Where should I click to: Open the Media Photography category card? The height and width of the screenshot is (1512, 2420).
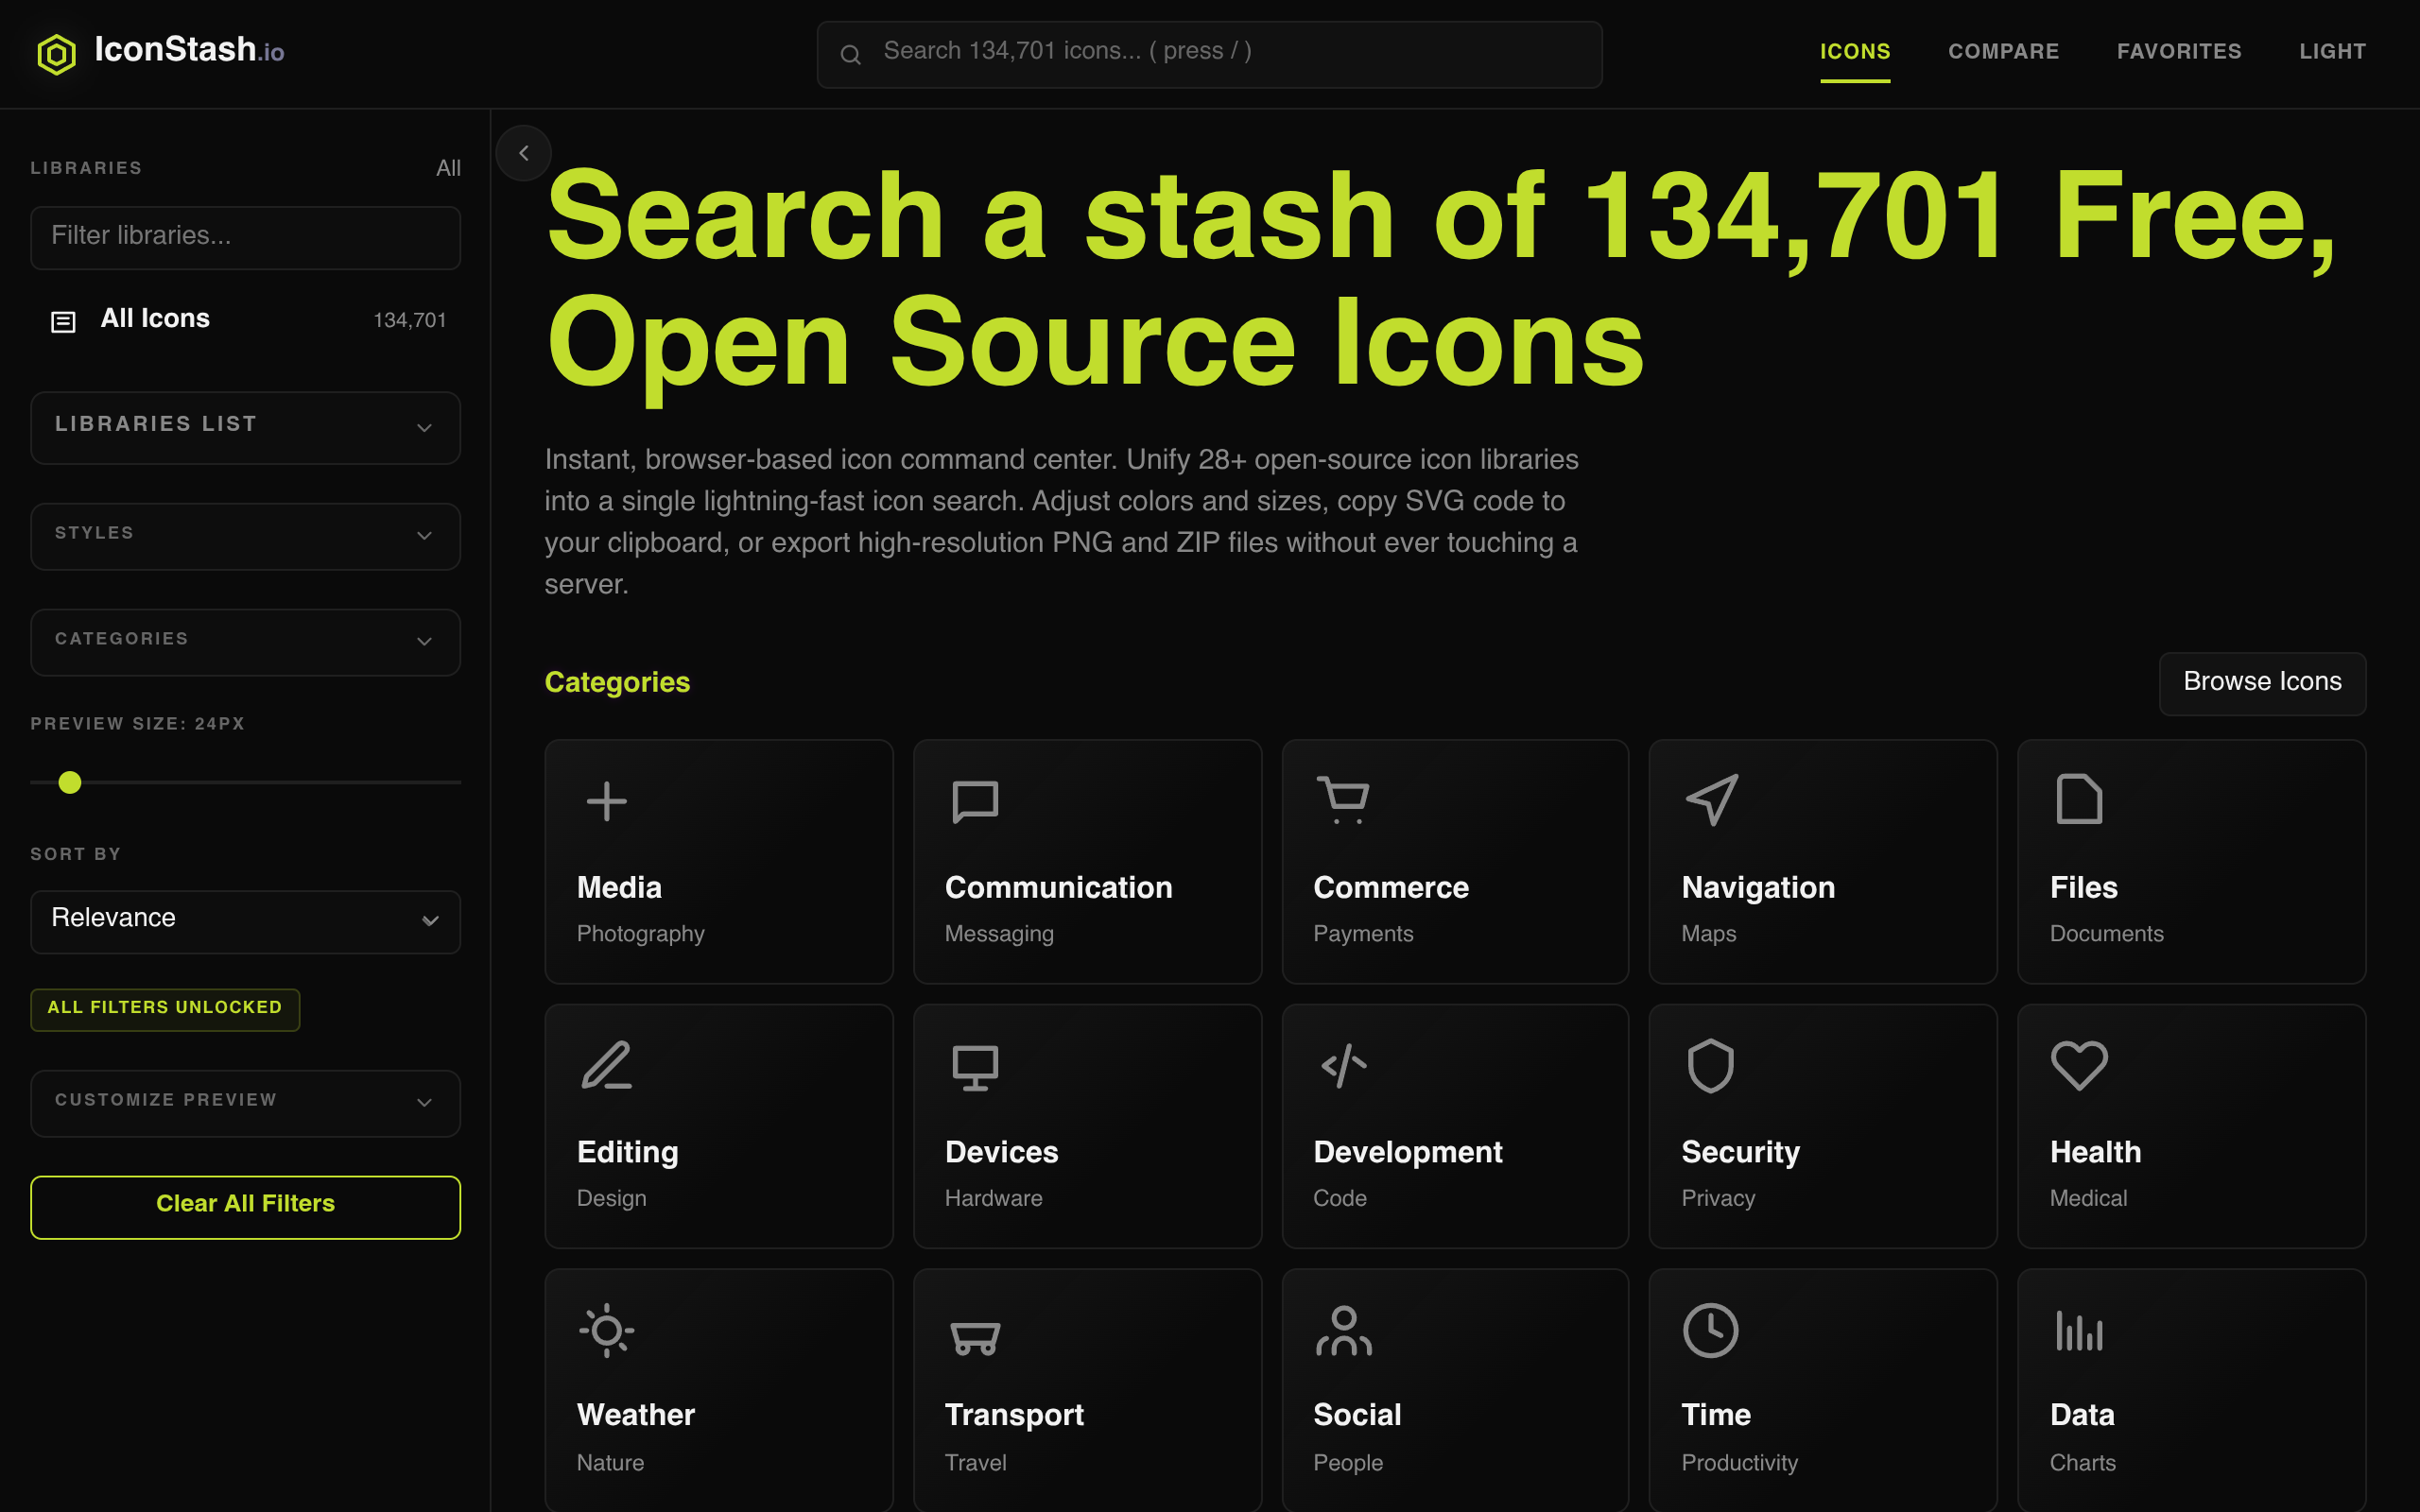(718, 861)
